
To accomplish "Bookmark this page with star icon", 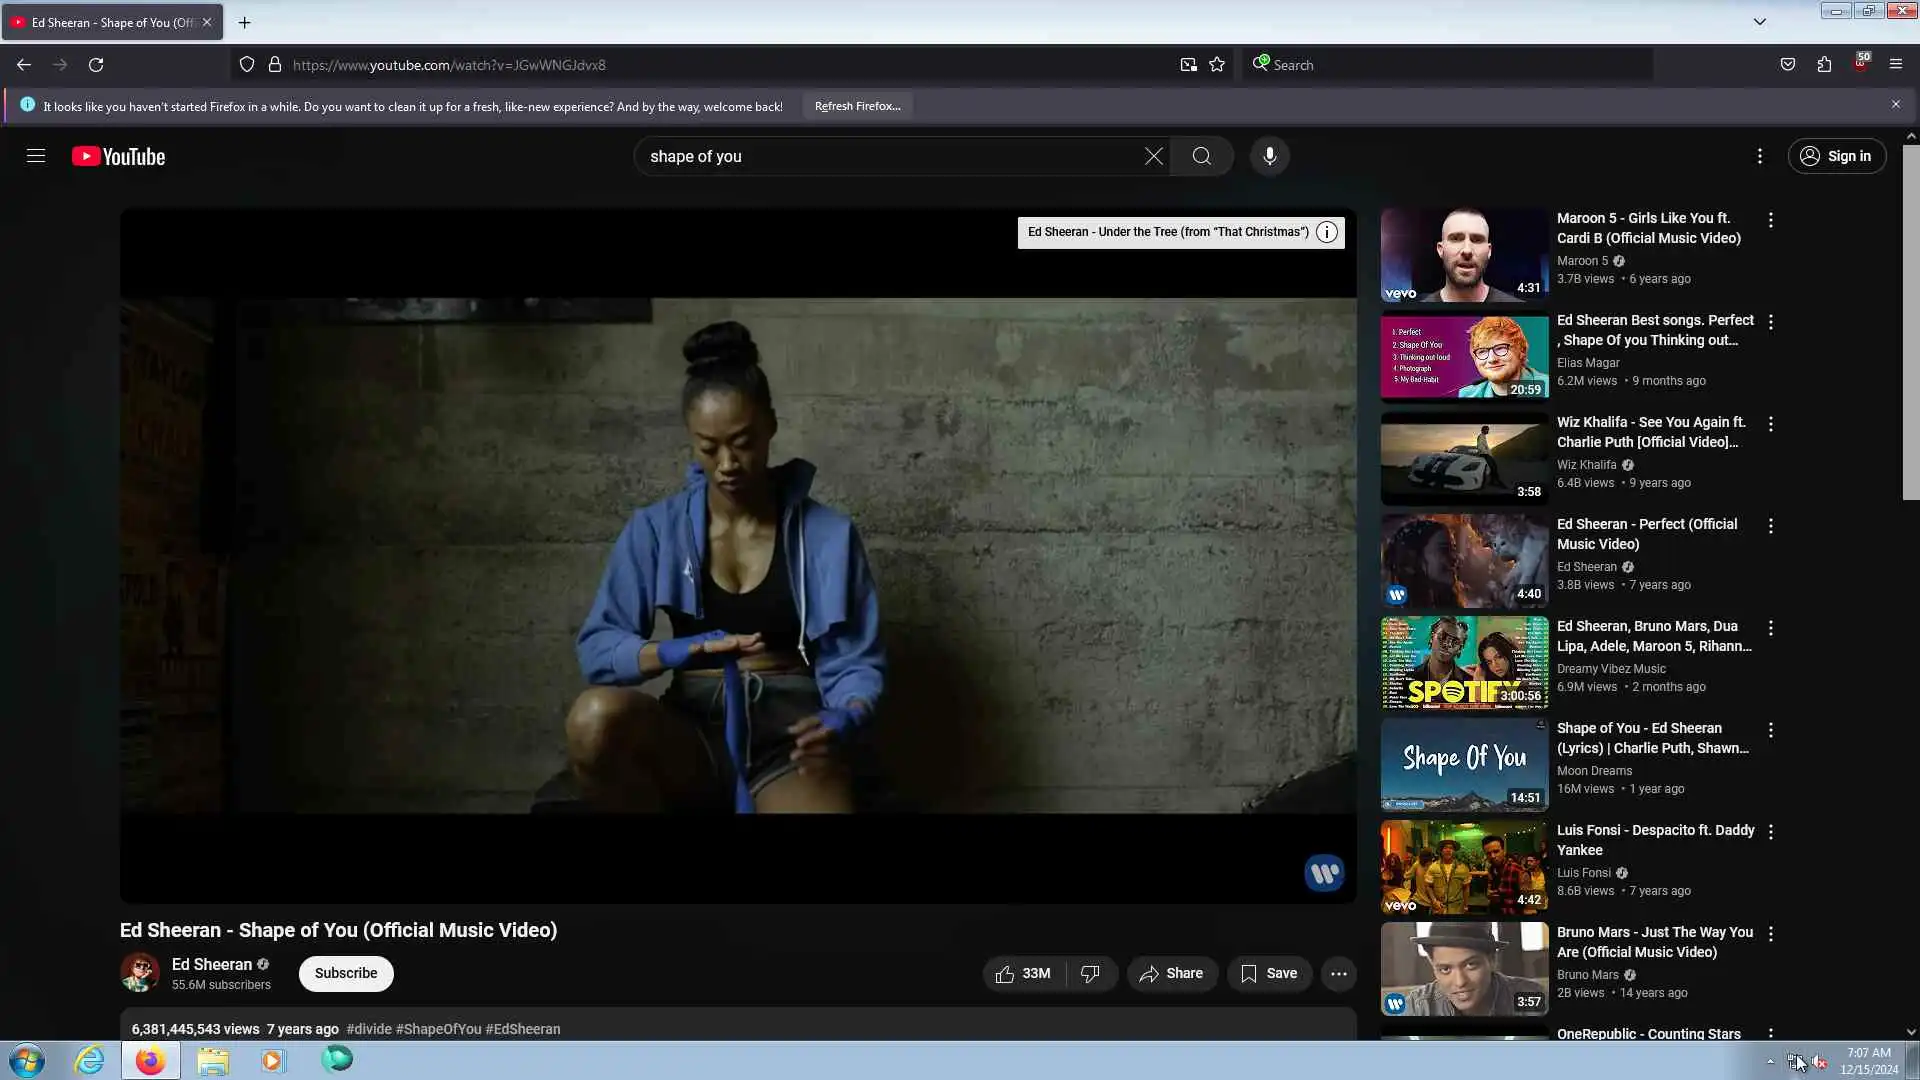I will tap(1217, 65).
